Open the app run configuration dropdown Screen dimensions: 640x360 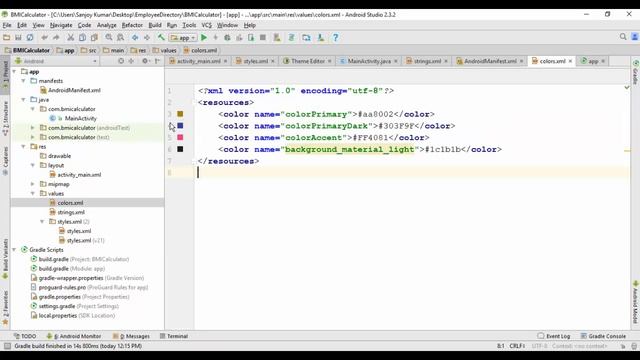pos(183,38)
